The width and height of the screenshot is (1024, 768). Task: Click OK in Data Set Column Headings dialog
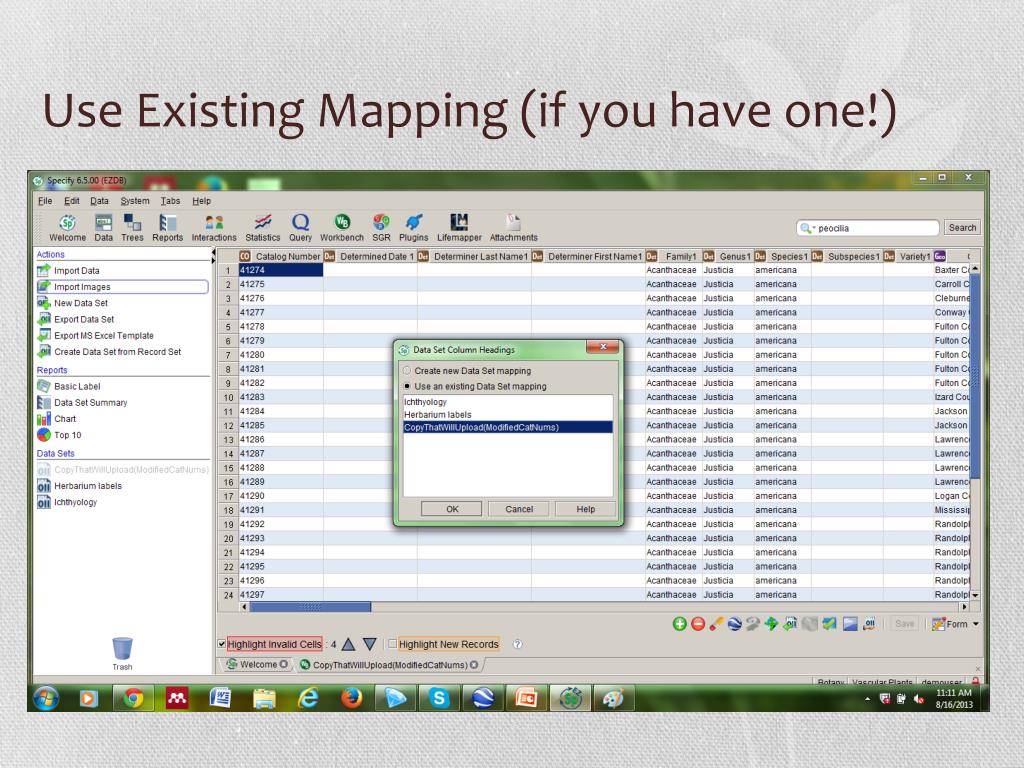click(x=452, y=509)
